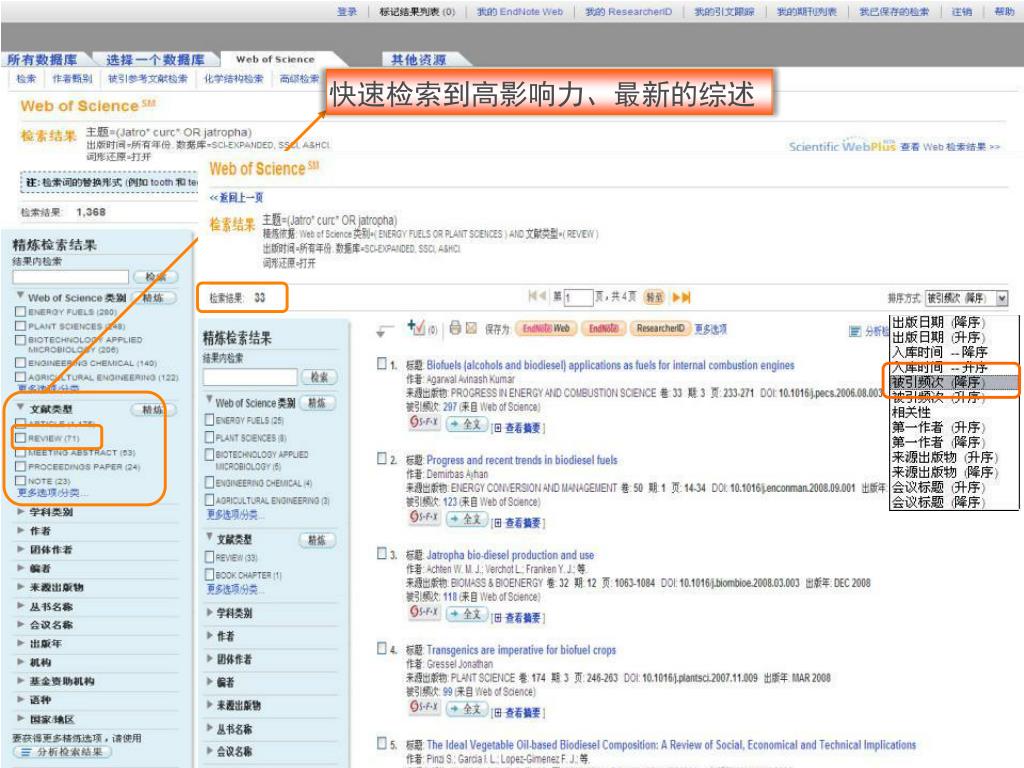Open full text for Transgenics biofuel crops
This screenshot has height=768, width=1024.
[466, 709]
